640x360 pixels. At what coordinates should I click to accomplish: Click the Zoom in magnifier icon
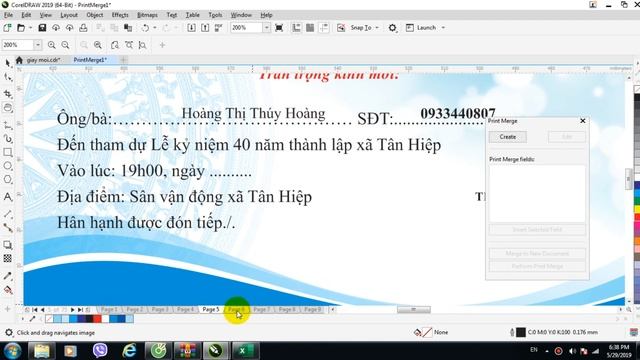point(51,45)
